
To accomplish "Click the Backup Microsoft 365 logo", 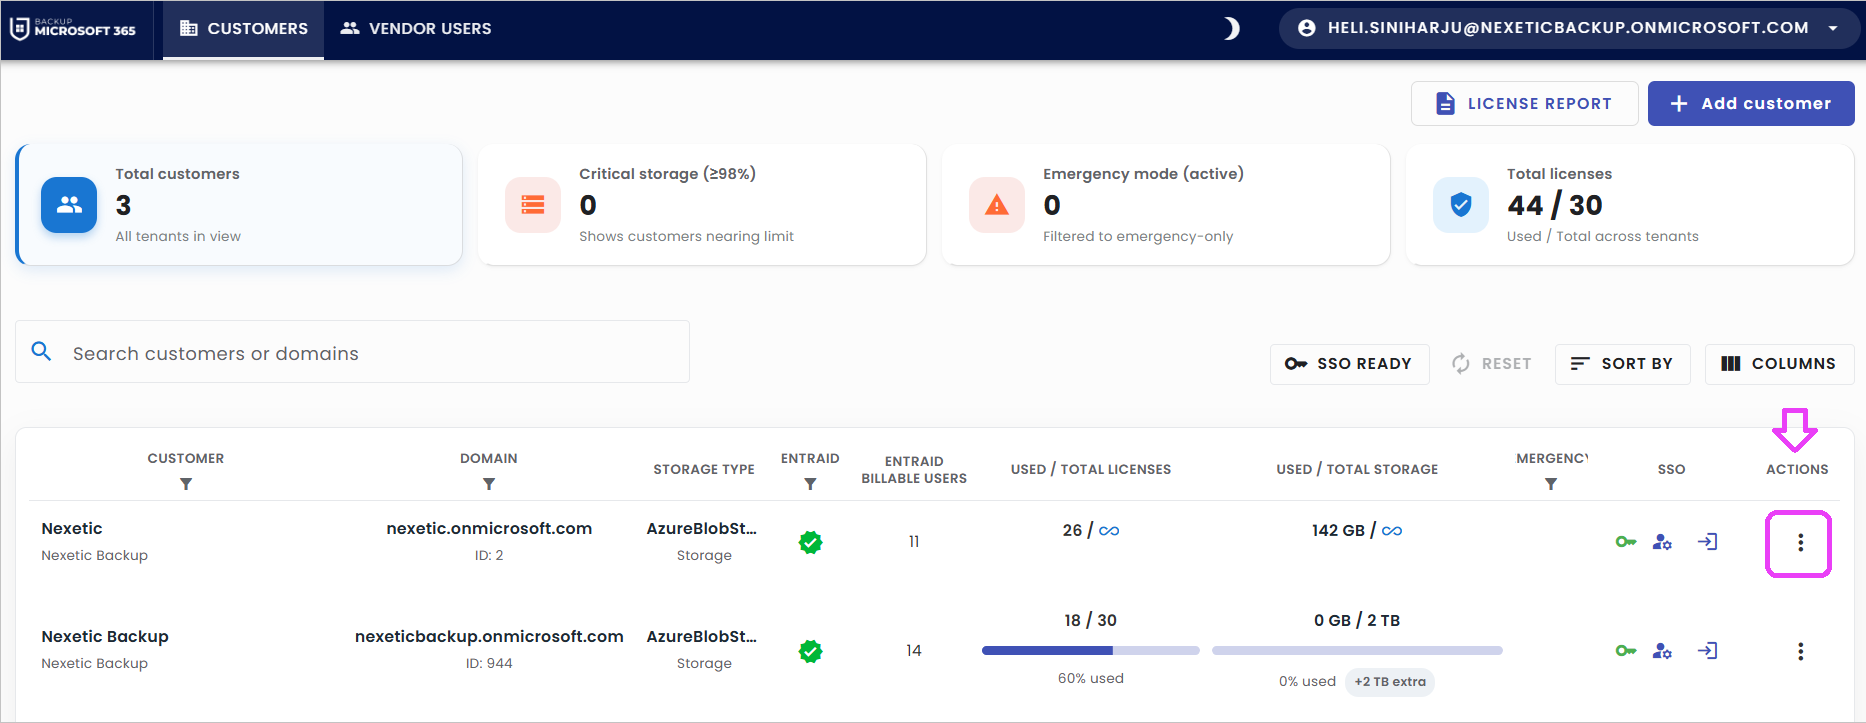I will 73,28.
